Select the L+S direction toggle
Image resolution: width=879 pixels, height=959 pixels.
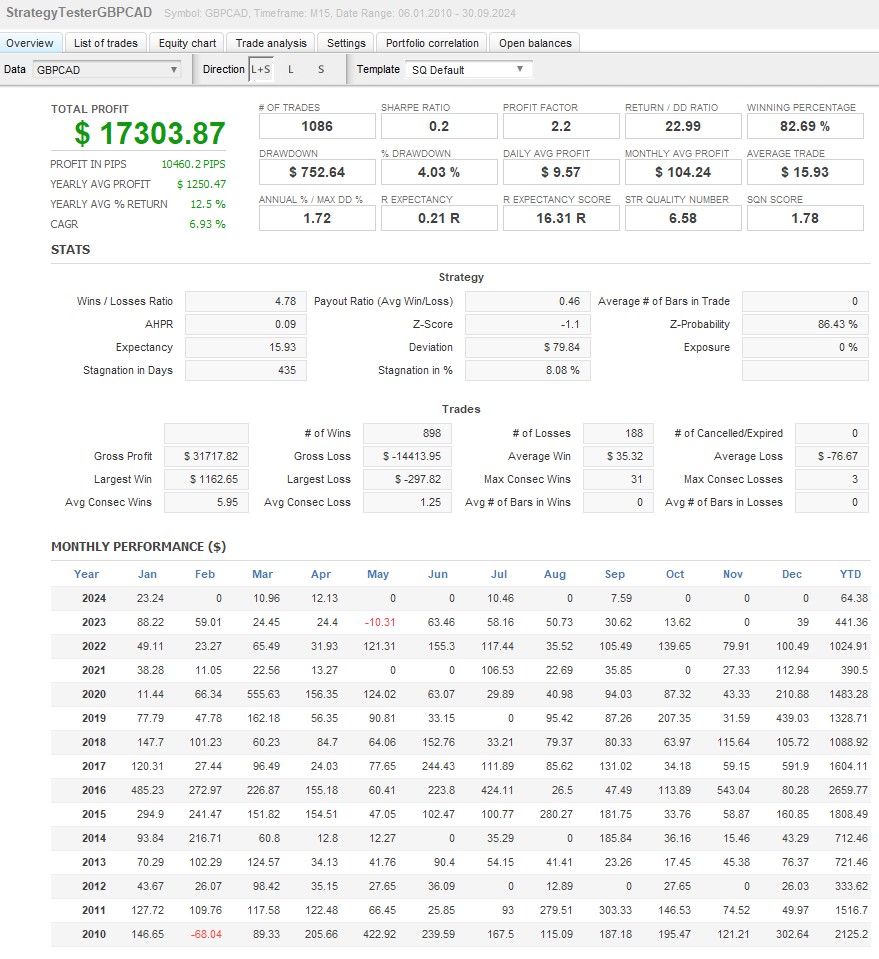[261, 69]
